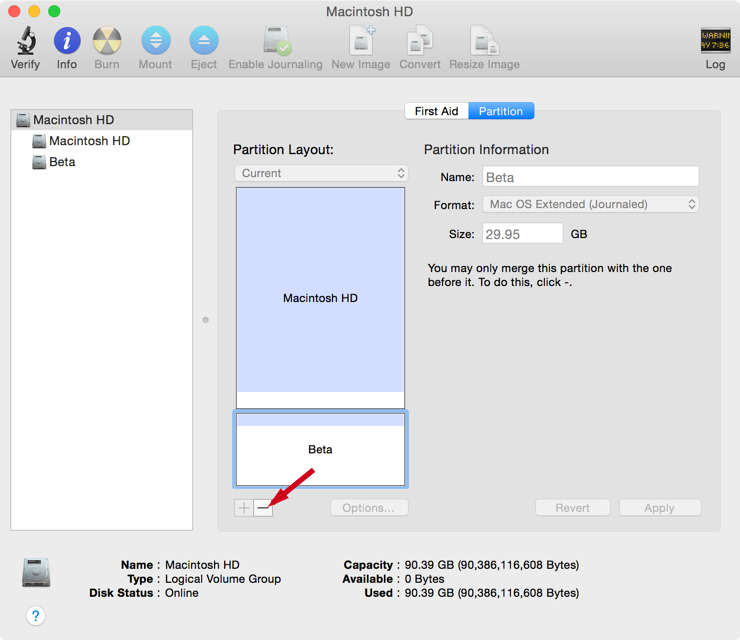Viewport: 740px width, 640px height.
Task: Click the help question mark button
Action: coord(35,616)
